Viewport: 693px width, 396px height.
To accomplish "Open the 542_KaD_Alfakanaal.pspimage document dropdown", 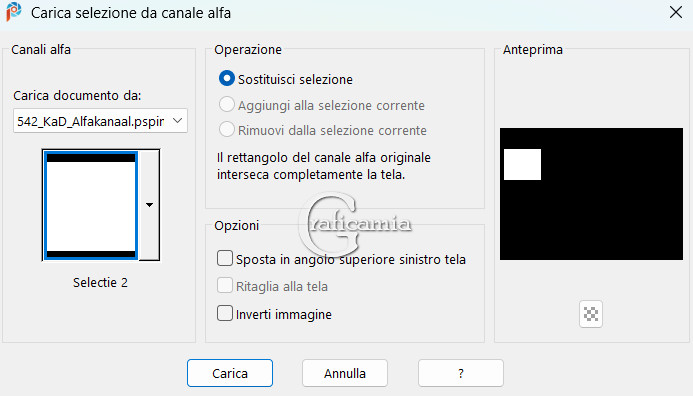I will point(100,121).
